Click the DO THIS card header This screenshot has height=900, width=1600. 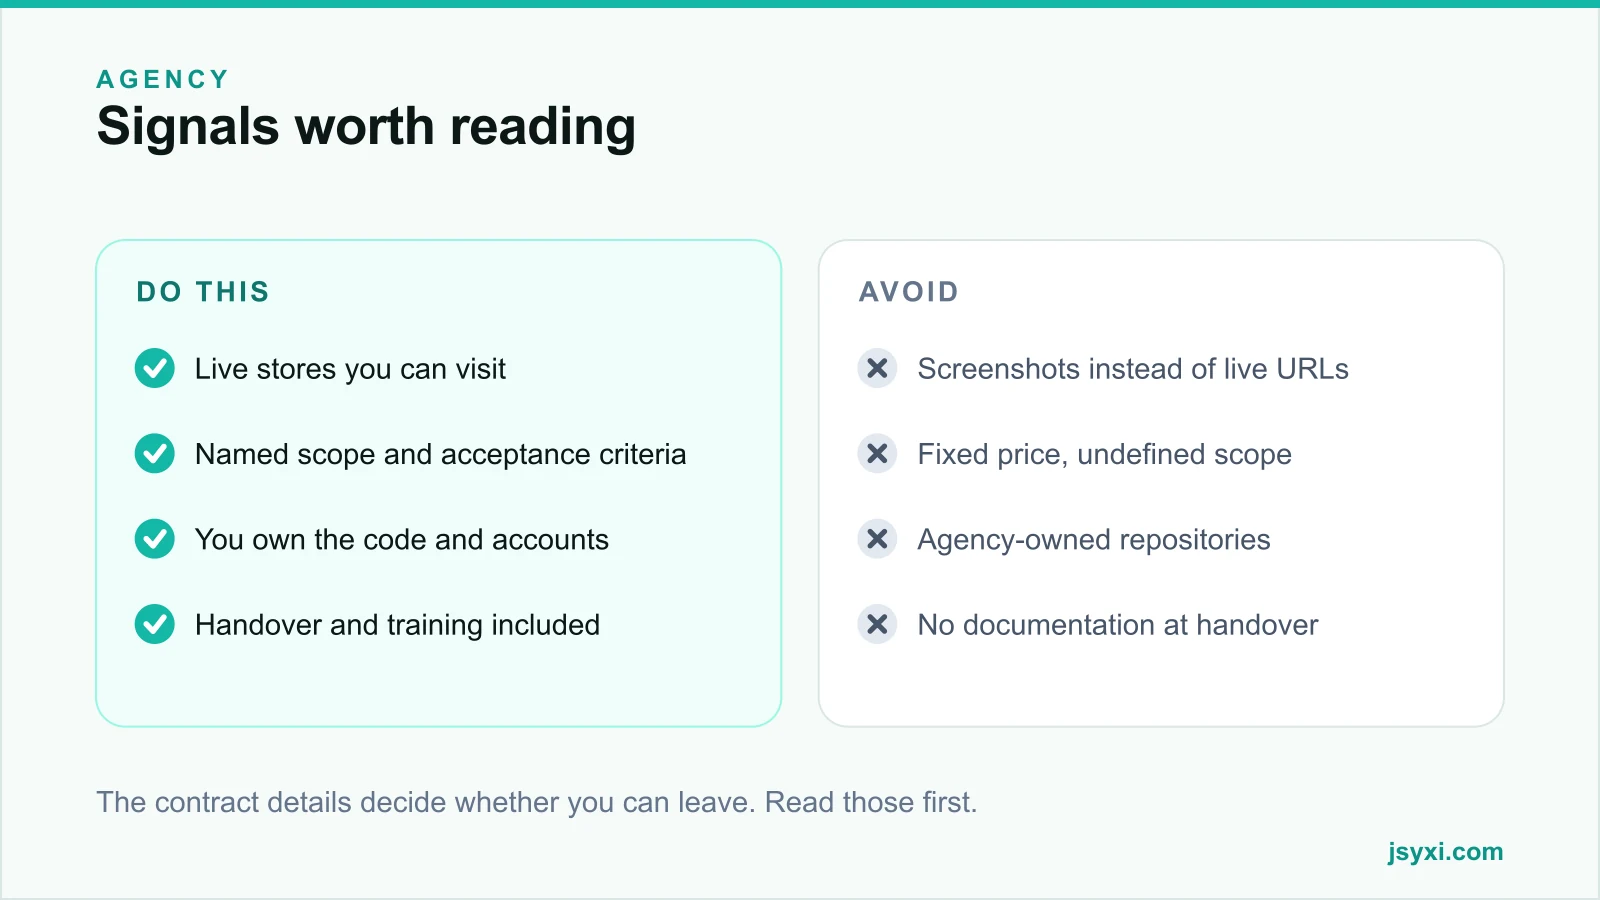click(x=203, y=292)
